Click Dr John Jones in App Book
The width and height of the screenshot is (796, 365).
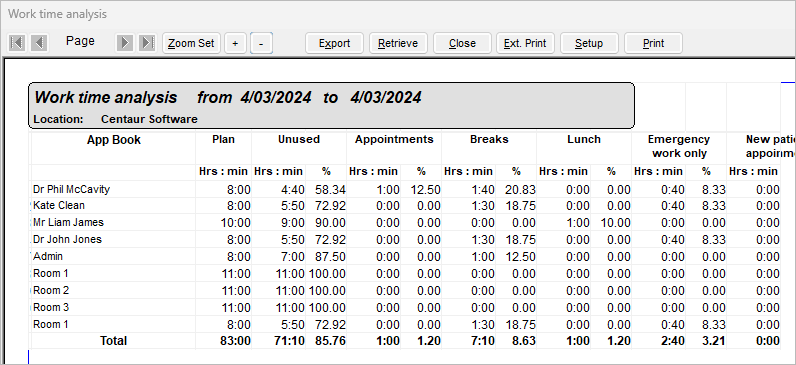tap(68, 239)
